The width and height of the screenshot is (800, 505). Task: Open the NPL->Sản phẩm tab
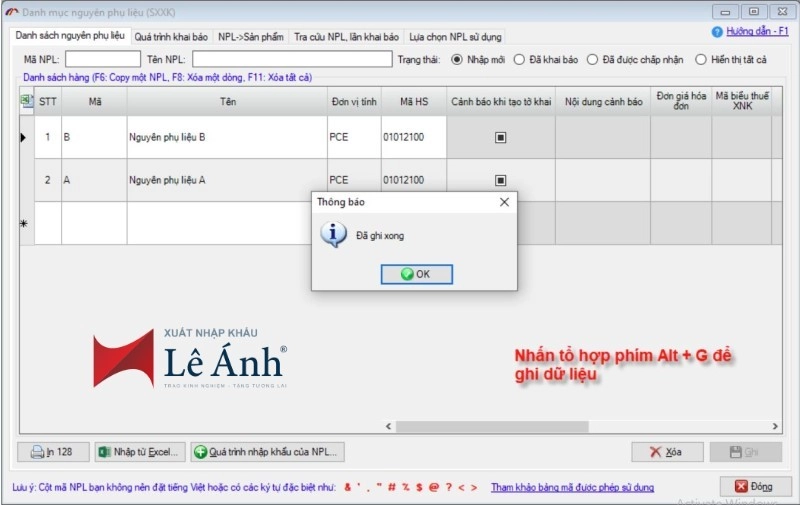[250, 37]
